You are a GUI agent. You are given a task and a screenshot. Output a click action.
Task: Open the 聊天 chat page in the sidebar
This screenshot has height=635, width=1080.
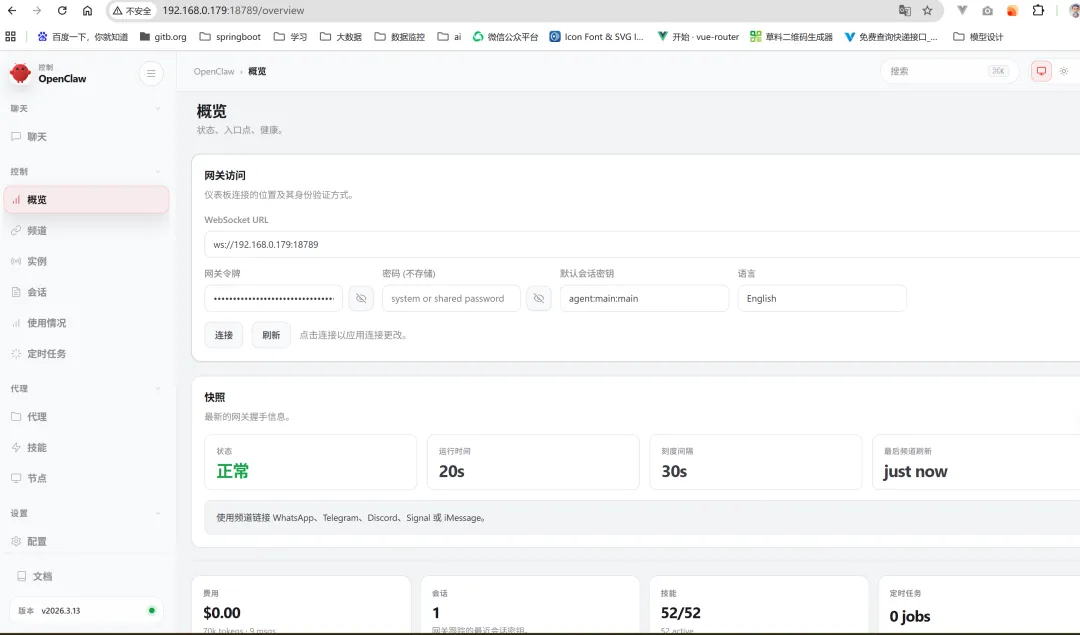point(86,137)
